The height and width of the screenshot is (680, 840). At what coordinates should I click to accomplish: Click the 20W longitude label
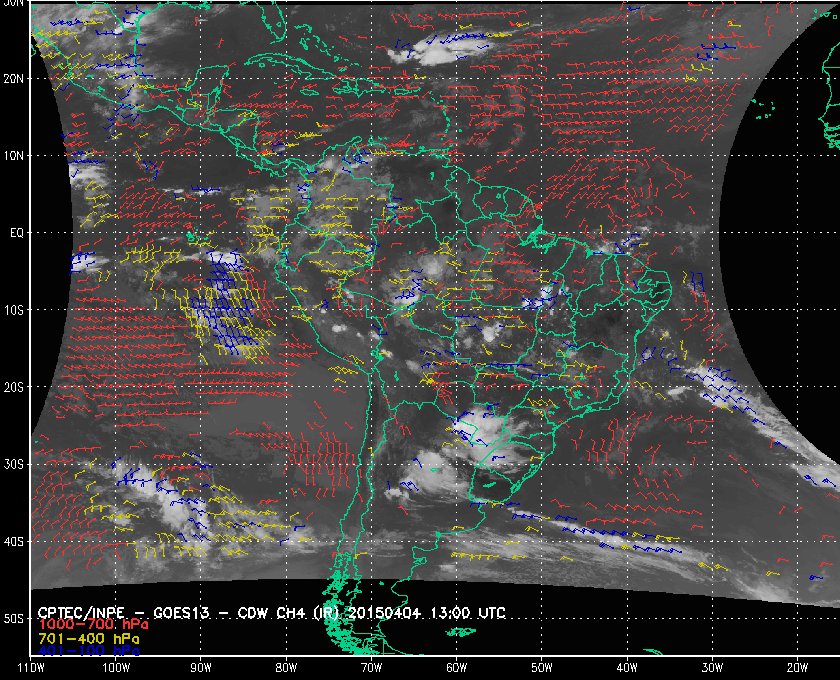(x=797, y=668)
